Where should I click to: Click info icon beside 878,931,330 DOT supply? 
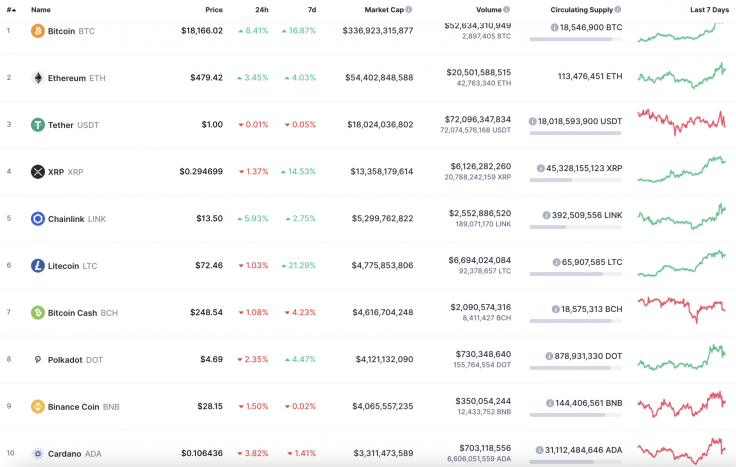pos(549,356)
